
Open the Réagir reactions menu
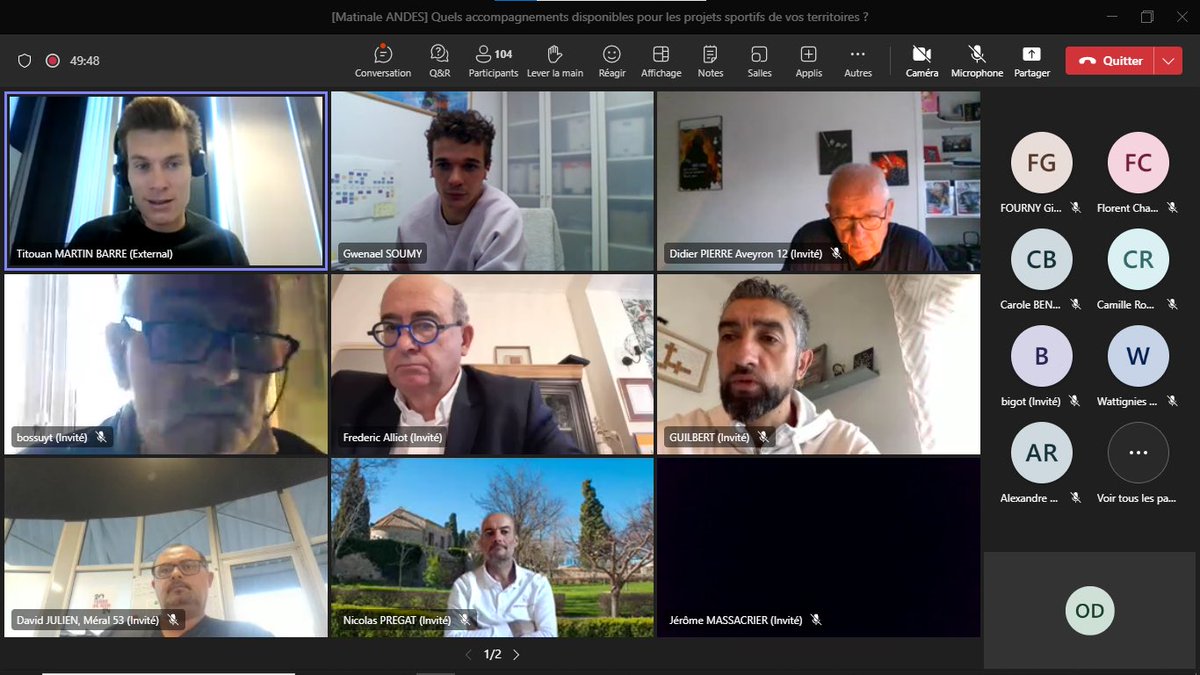pos(612,61)
